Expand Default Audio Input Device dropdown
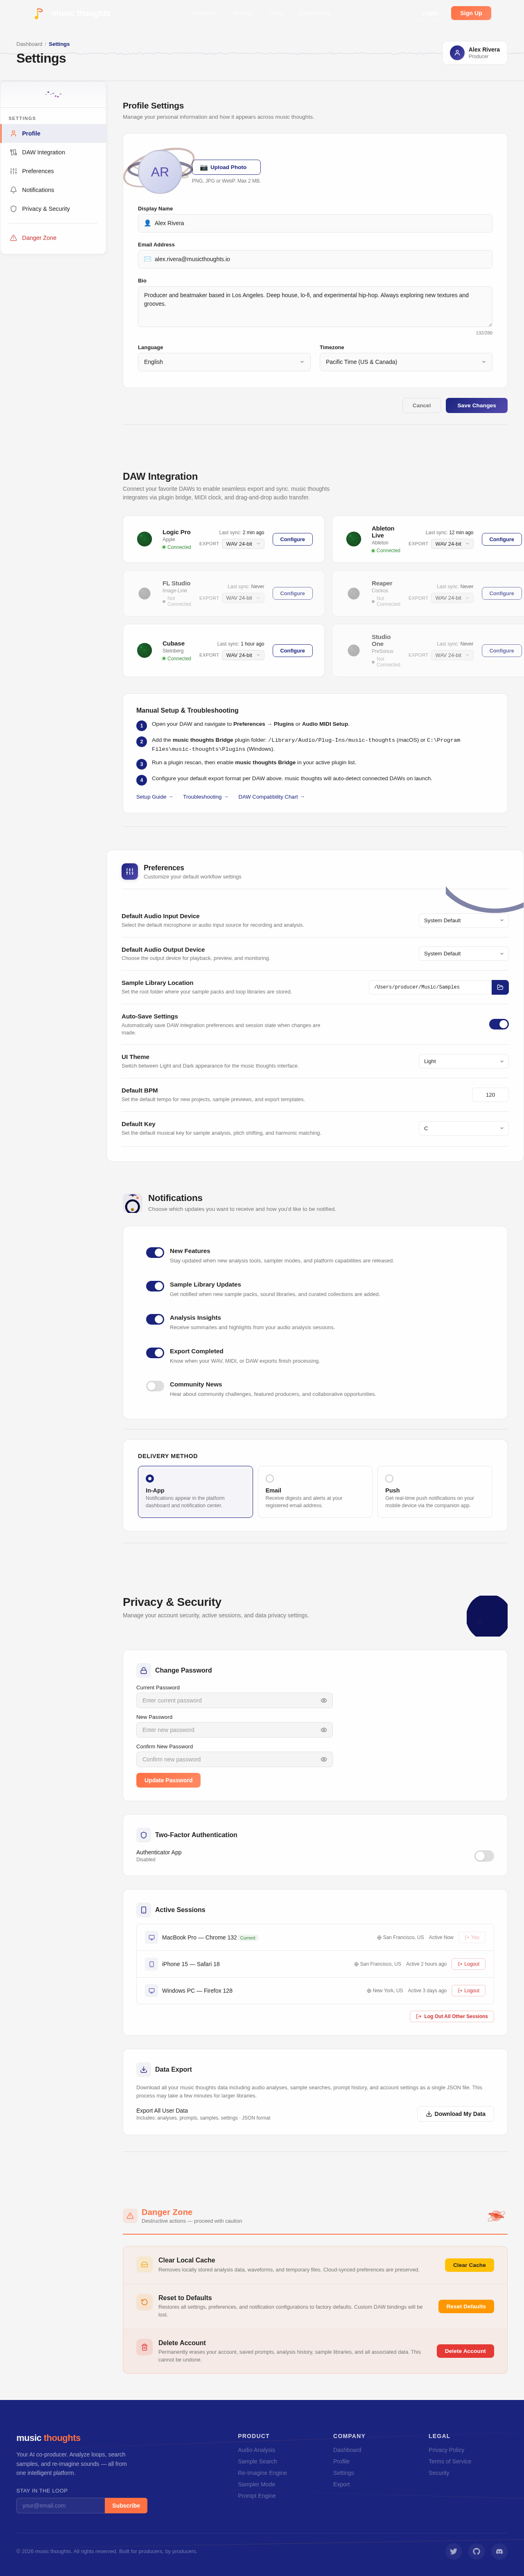Viewport: 524px width, 2576px height. (464, 920)
